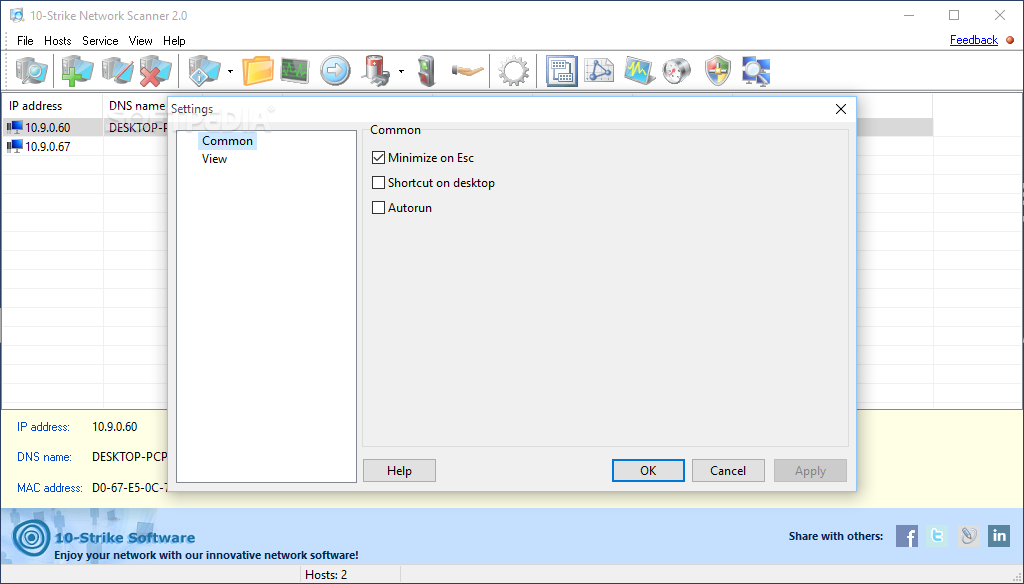Share via LinkedIn icon

coord(999,536)
